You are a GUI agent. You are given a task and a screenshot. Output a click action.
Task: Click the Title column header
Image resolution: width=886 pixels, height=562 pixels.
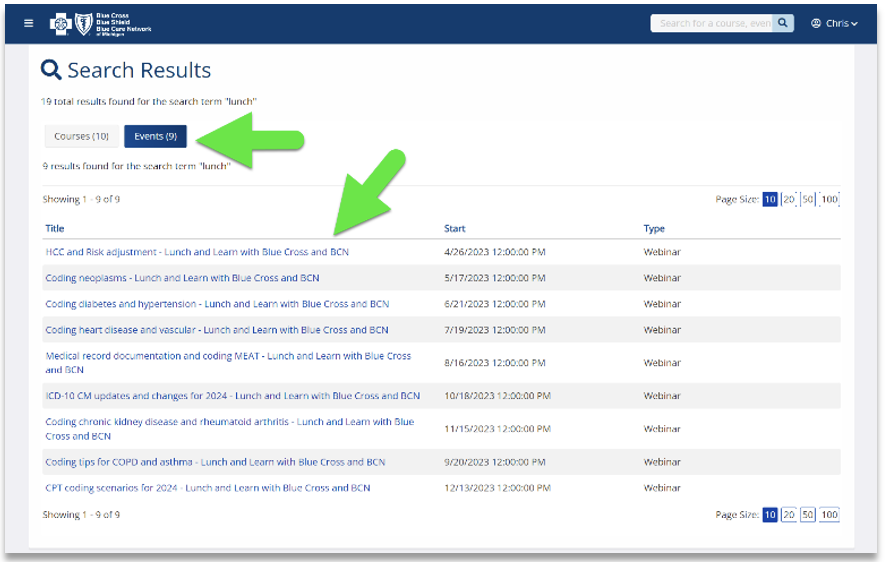[55, 228]
